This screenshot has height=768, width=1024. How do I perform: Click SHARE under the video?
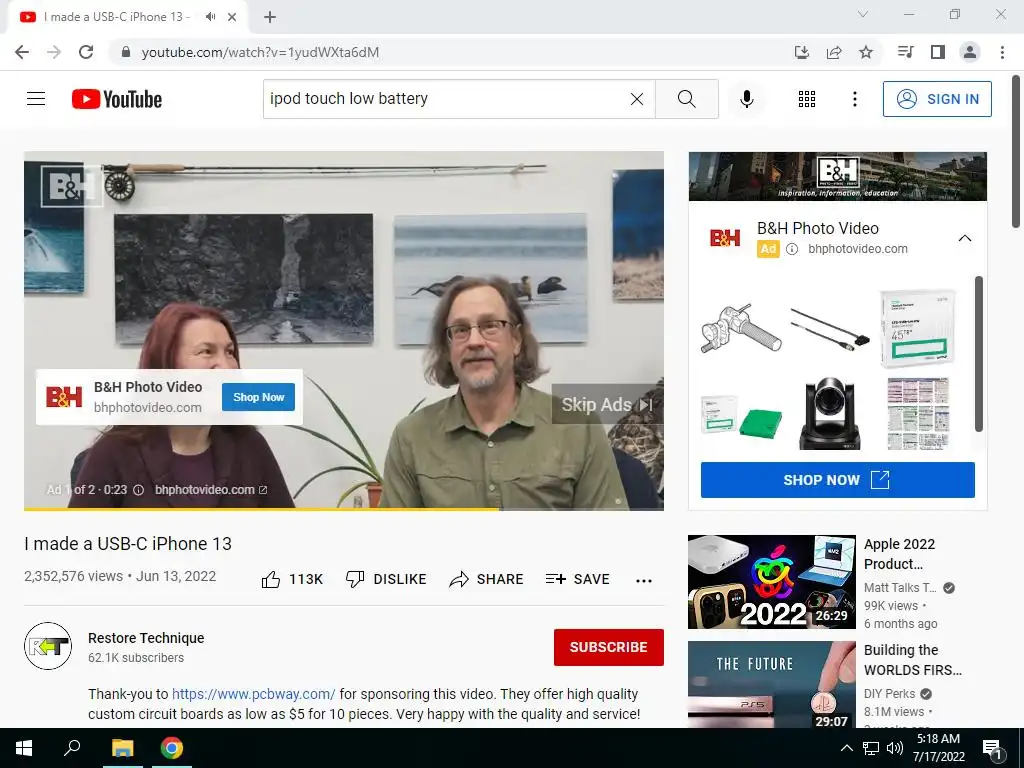coord(487,579)
